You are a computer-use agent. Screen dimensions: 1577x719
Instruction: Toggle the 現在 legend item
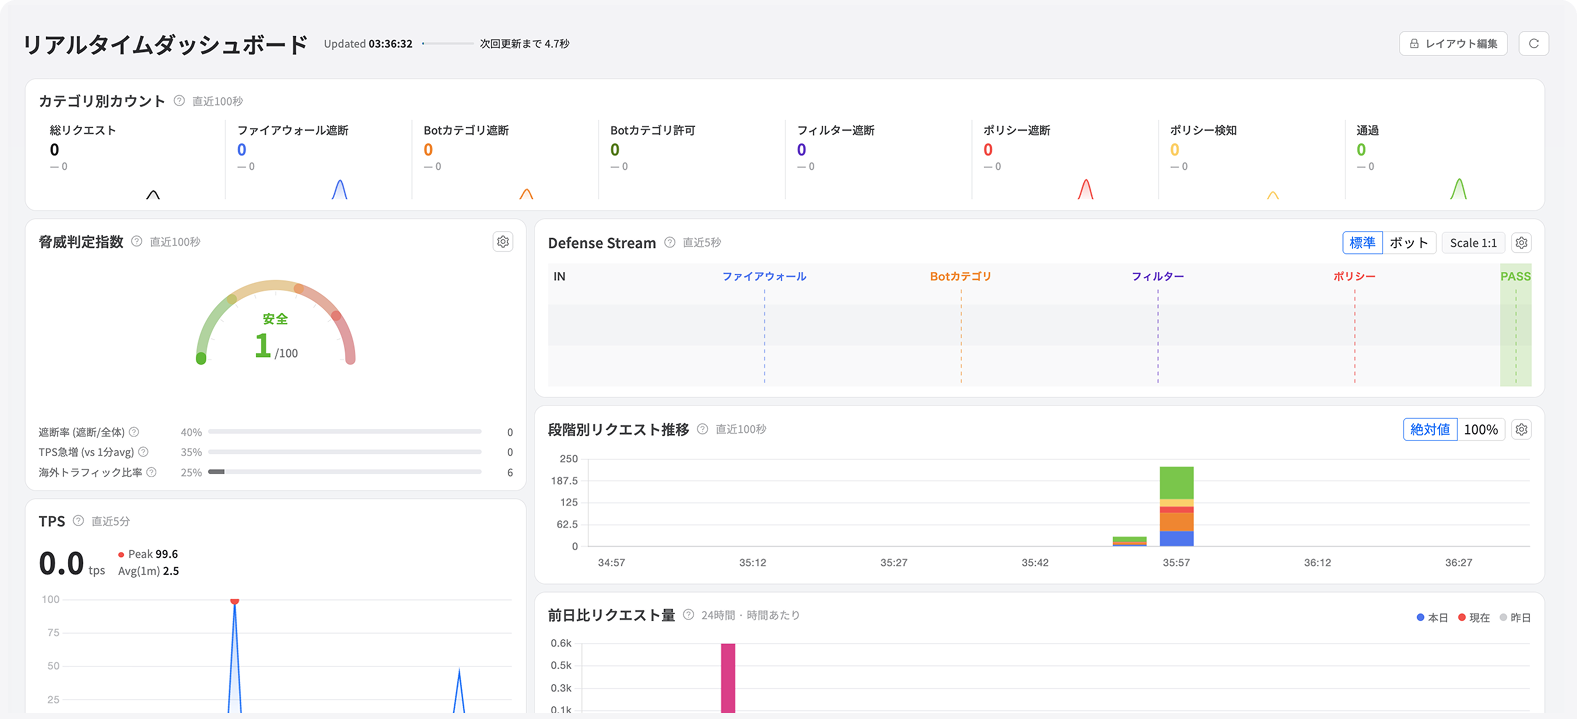1474,618
